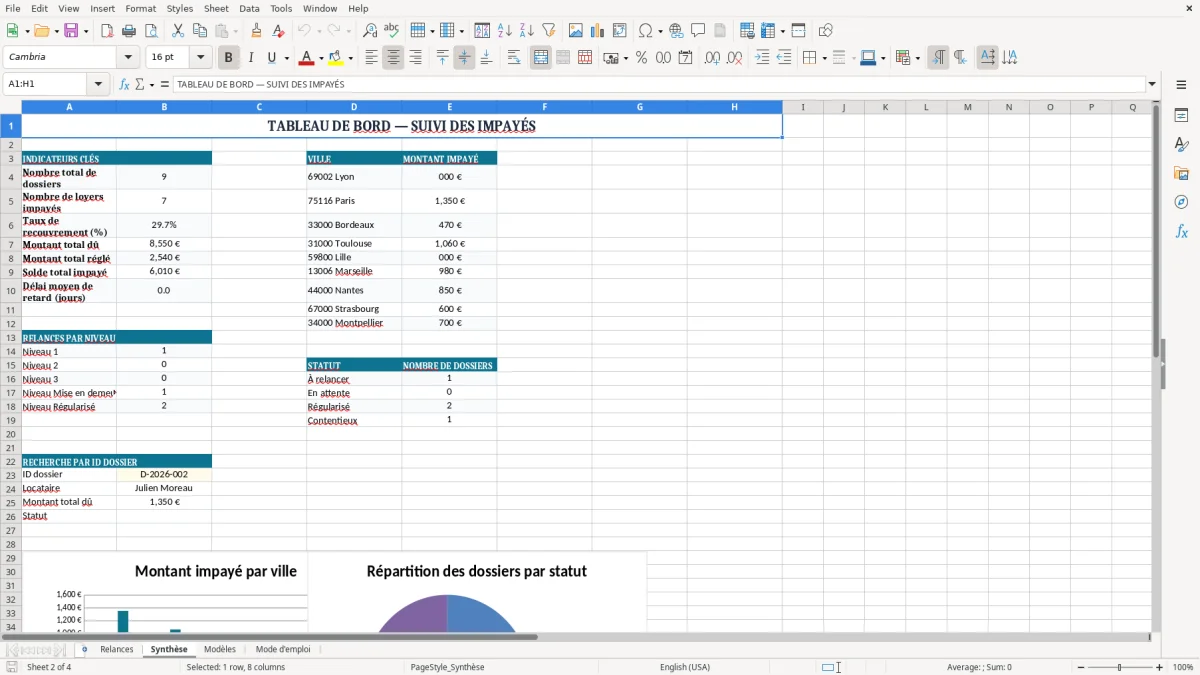Click the 100% zoom level
The image size is (1200, 675).
(1183, 667)
